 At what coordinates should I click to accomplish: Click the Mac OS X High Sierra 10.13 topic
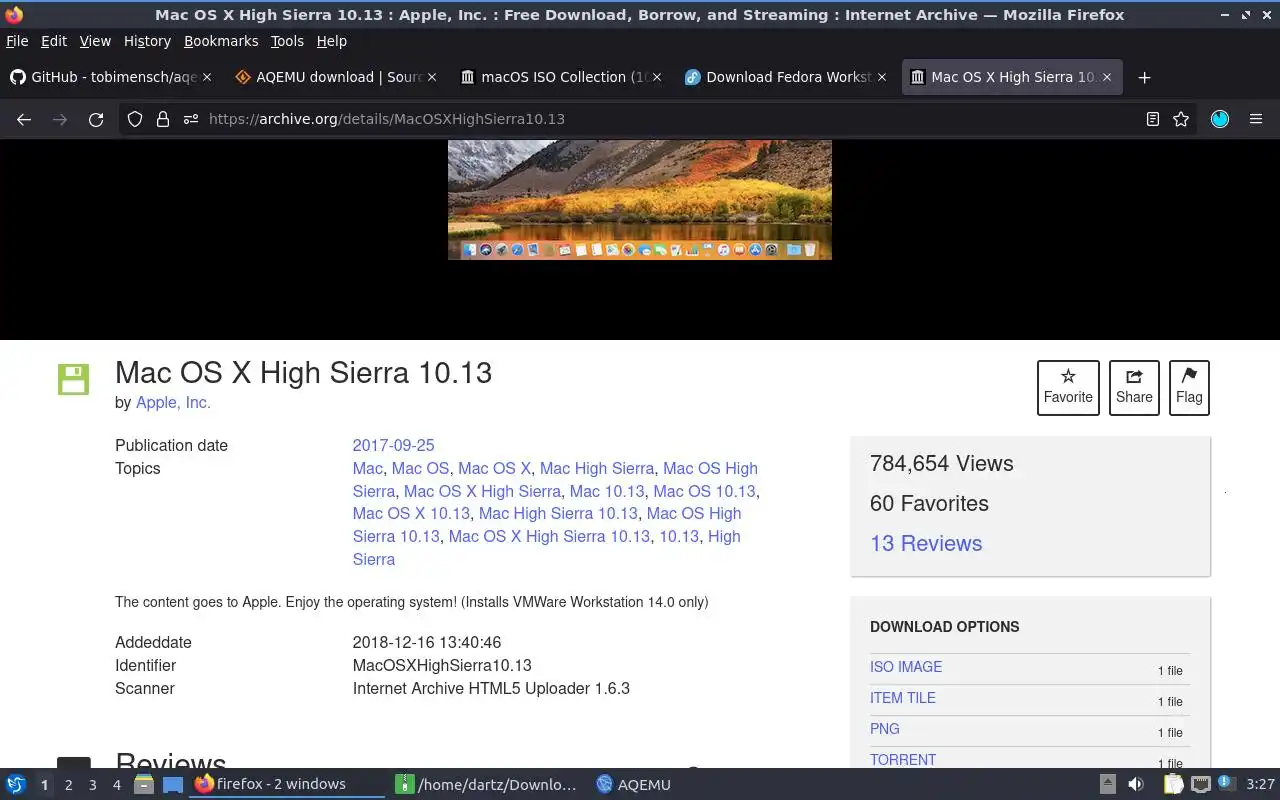tap(549, 536)
